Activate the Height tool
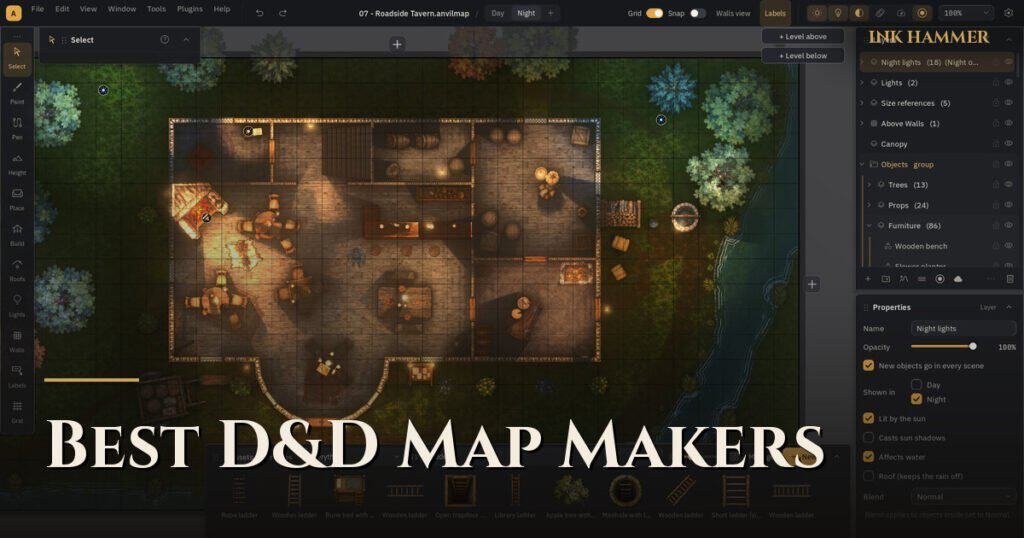1024x538 pixels. click(17, 164)
